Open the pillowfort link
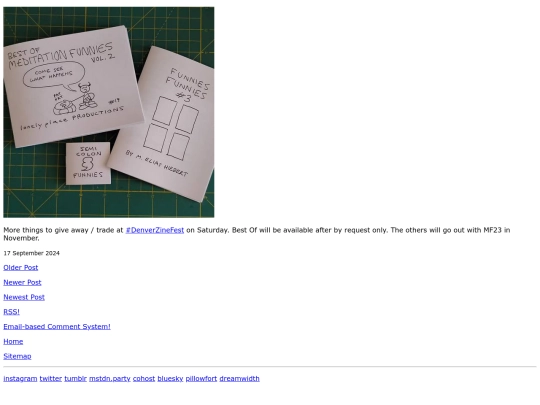The height and width of the screenshot is (405, 540). click(201, 379)
